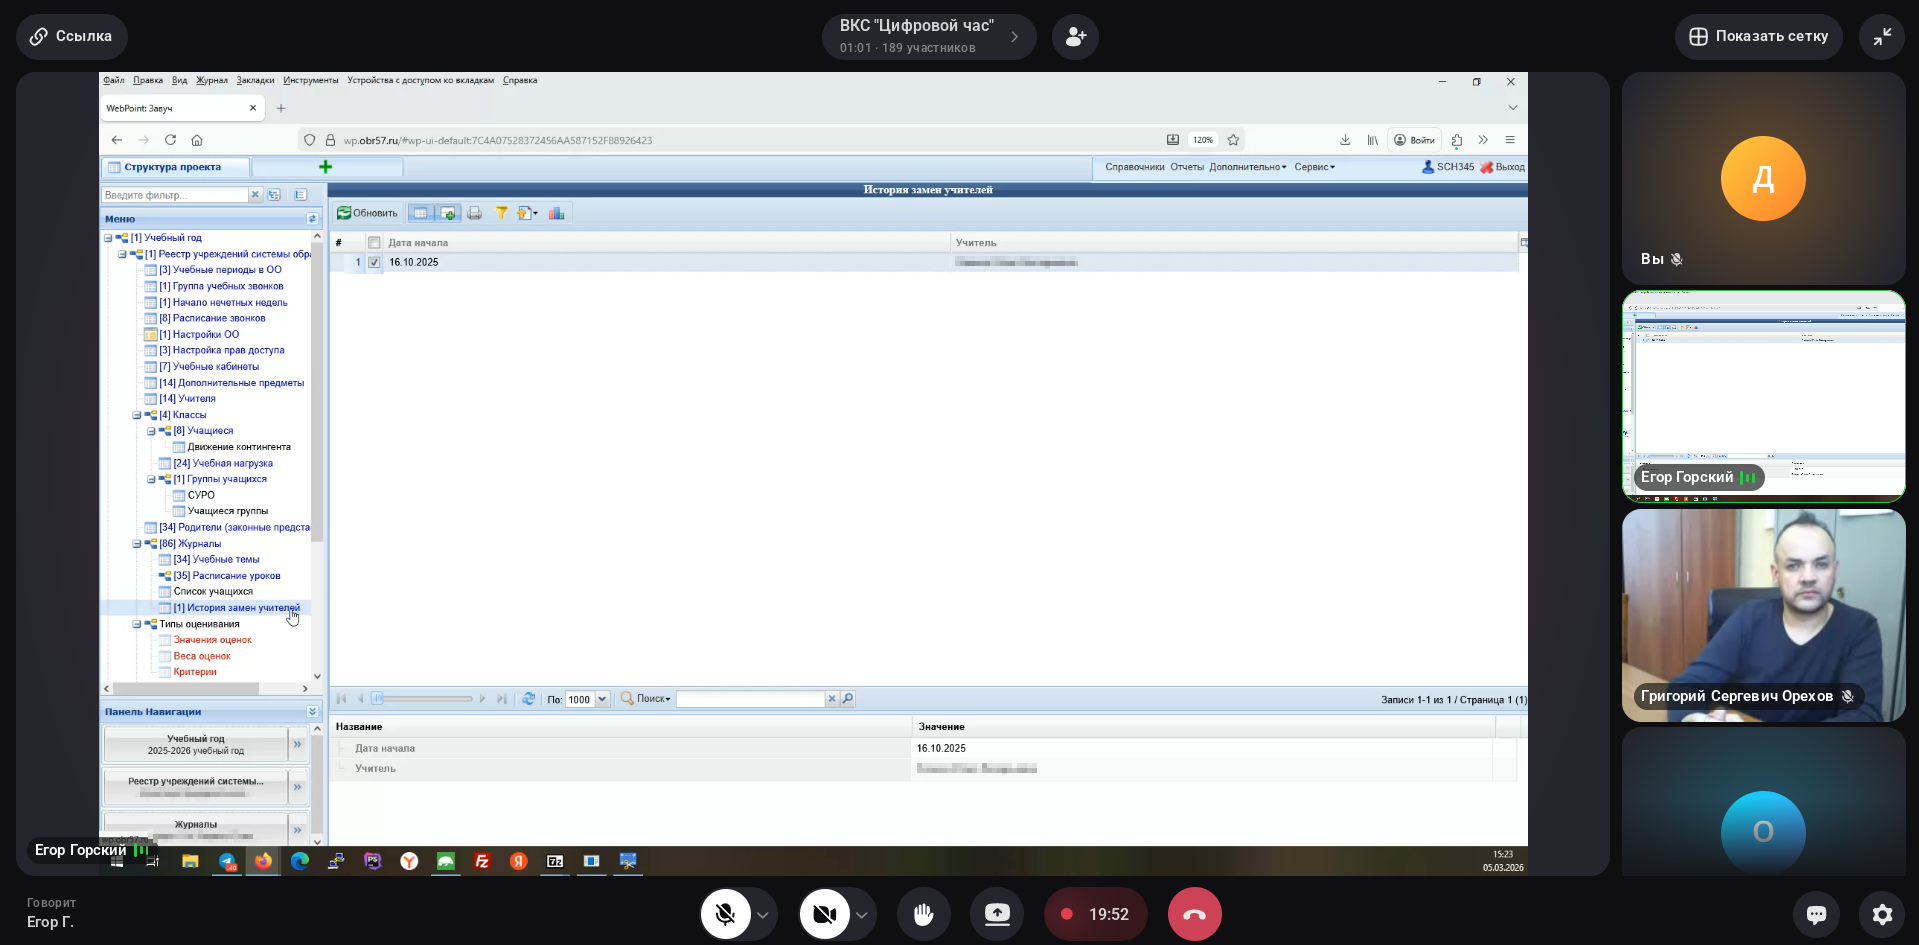This screenshot has width=1919, height=945.
Task: Open the Файл menu in the browser
Action: 113,80
